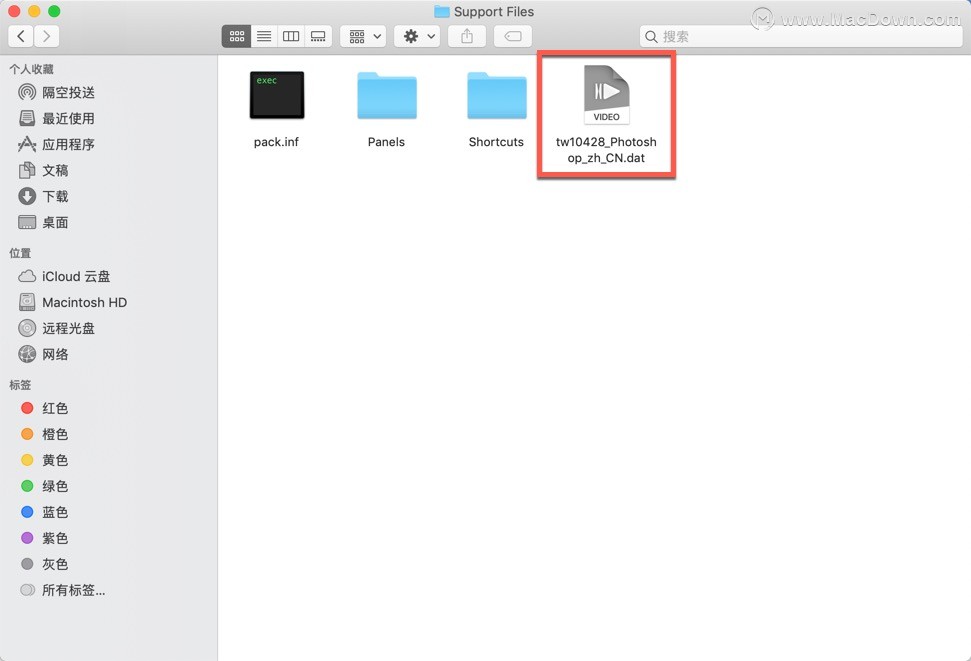Viewport: 971px width, 661px height.
Task: Show 所有标签… all tags
Action: 73,590
